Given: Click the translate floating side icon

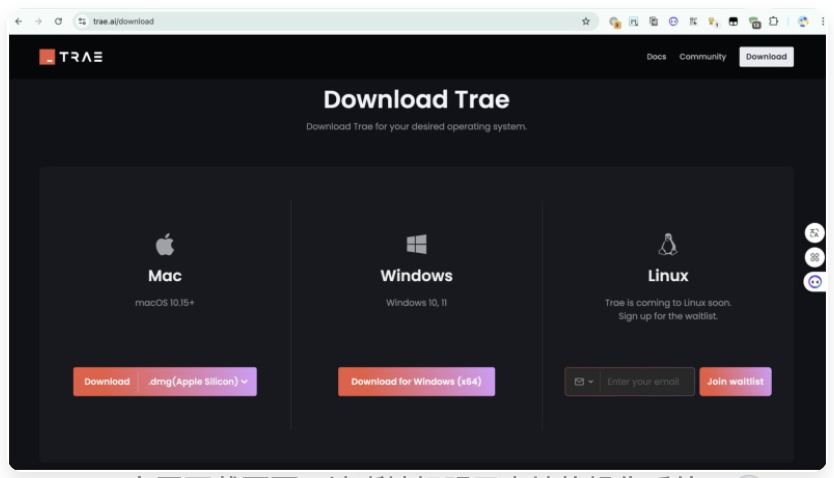Looking at the screenshot, I should click(814, 233).
